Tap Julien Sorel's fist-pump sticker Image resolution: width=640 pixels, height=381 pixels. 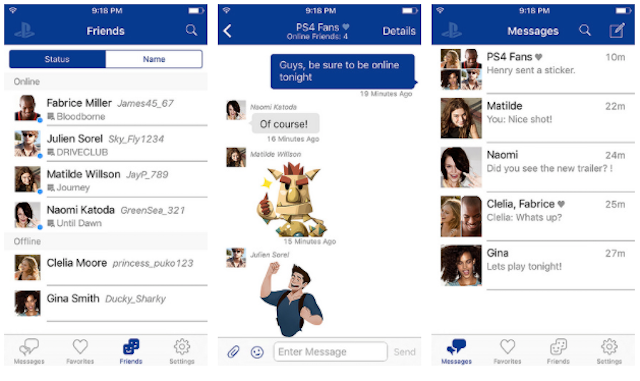(291, 299)
